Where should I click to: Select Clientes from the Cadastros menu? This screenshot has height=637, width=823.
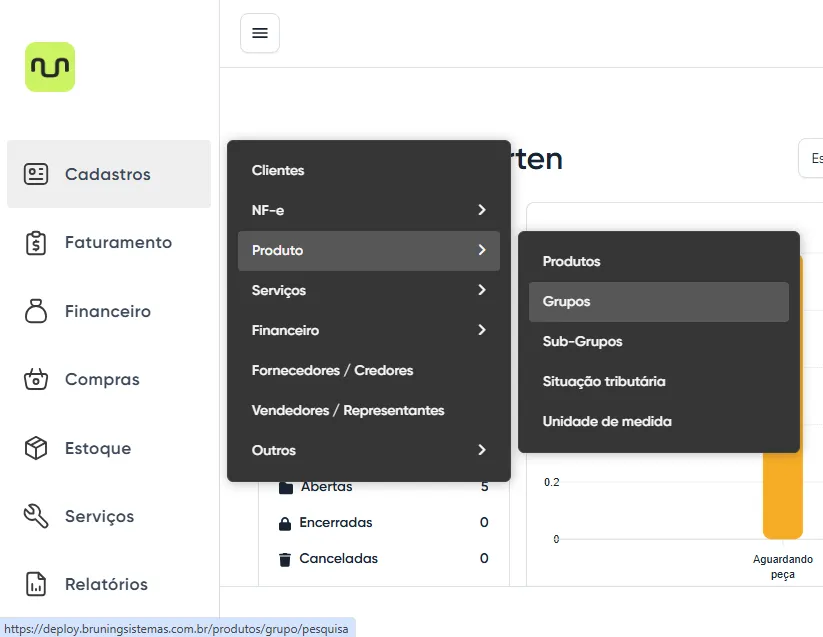pyautogui.click(x=278, y=170)
